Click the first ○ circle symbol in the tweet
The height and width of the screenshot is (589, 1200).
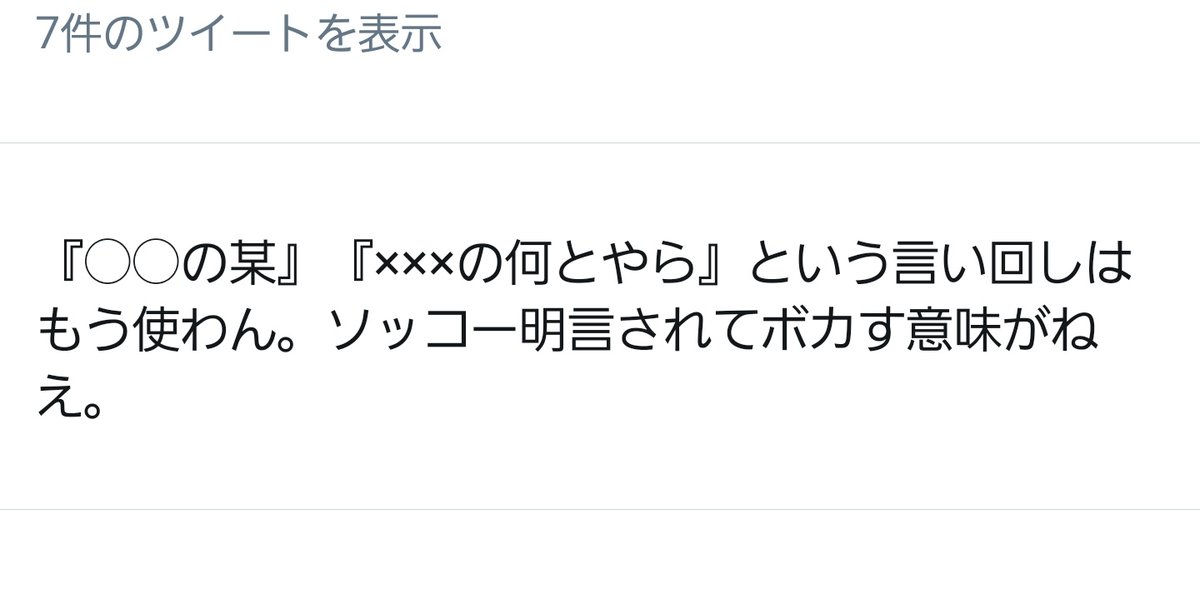[x=108, y=263]
